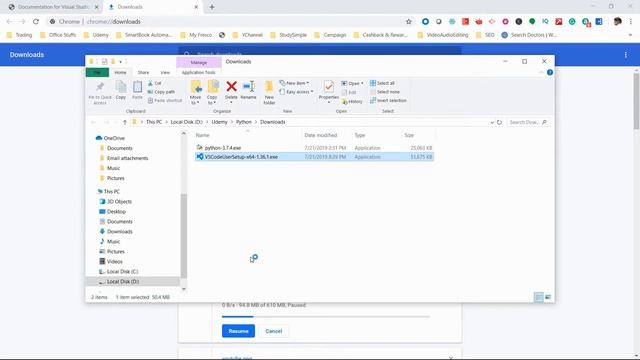Switch to large icons view in Explorer

point(548,297)
